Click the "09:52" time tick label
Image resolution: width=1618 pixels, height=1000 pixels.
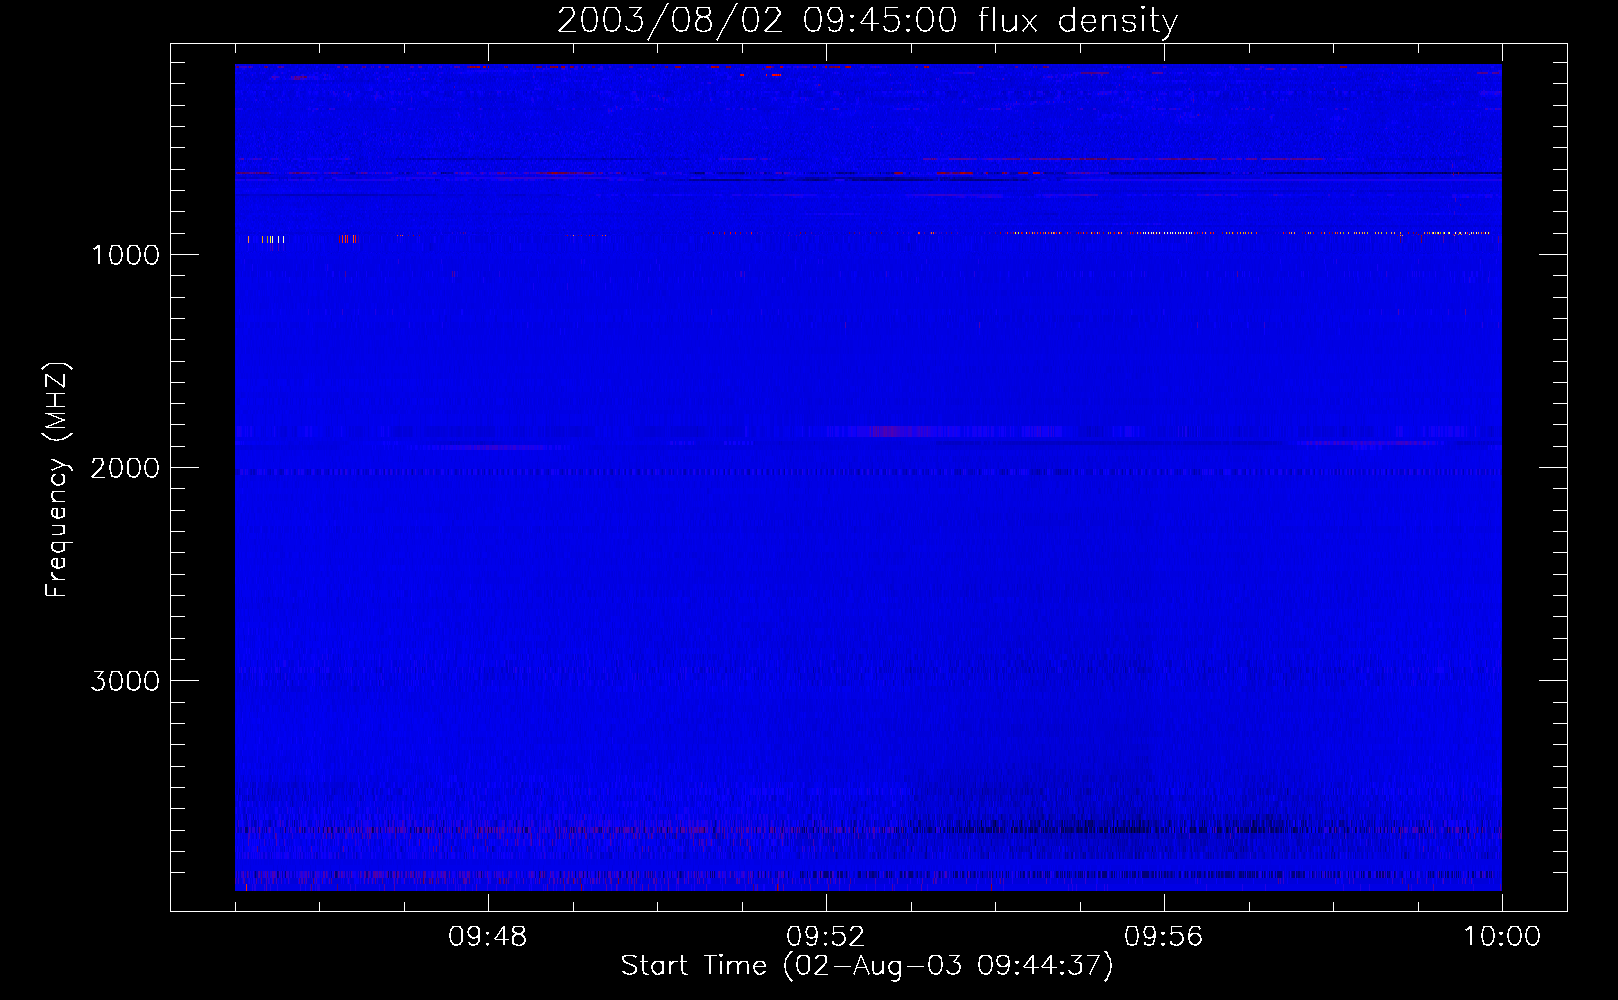point(826,937)
